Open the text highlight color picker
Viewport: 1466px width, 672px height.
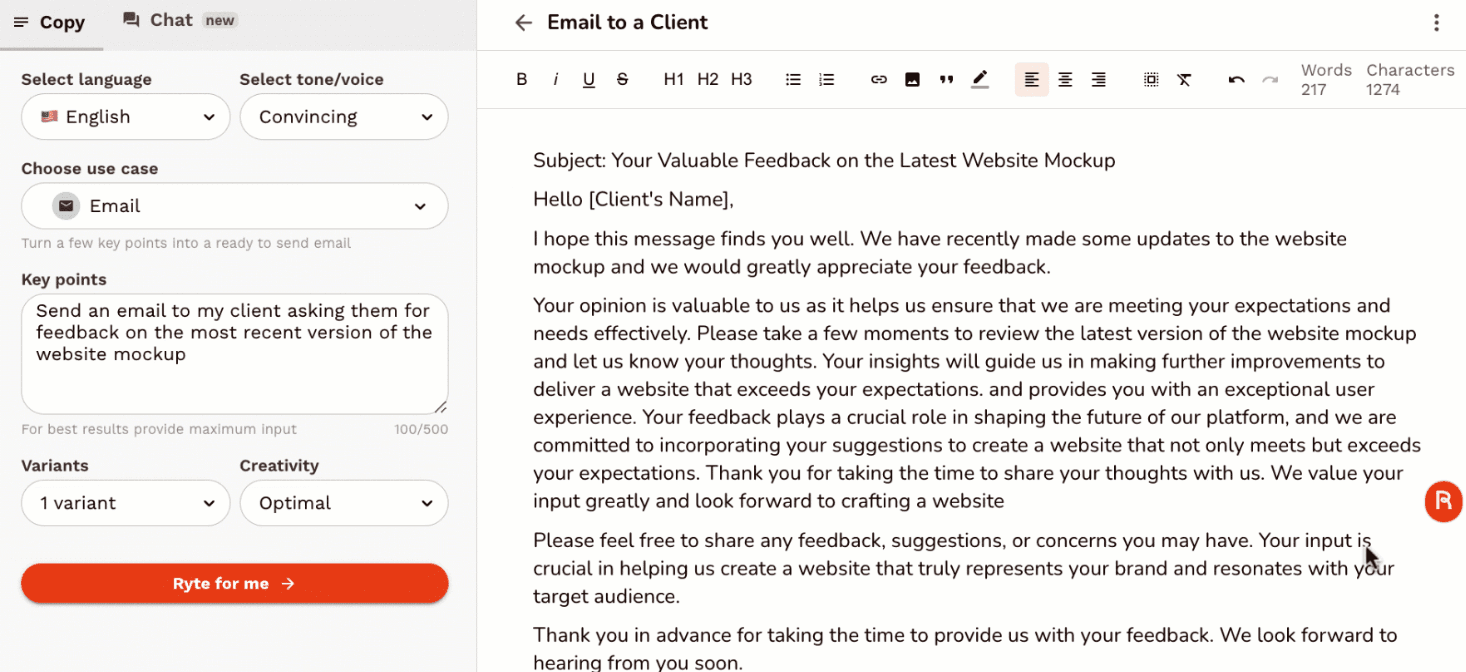pos(980,80)
